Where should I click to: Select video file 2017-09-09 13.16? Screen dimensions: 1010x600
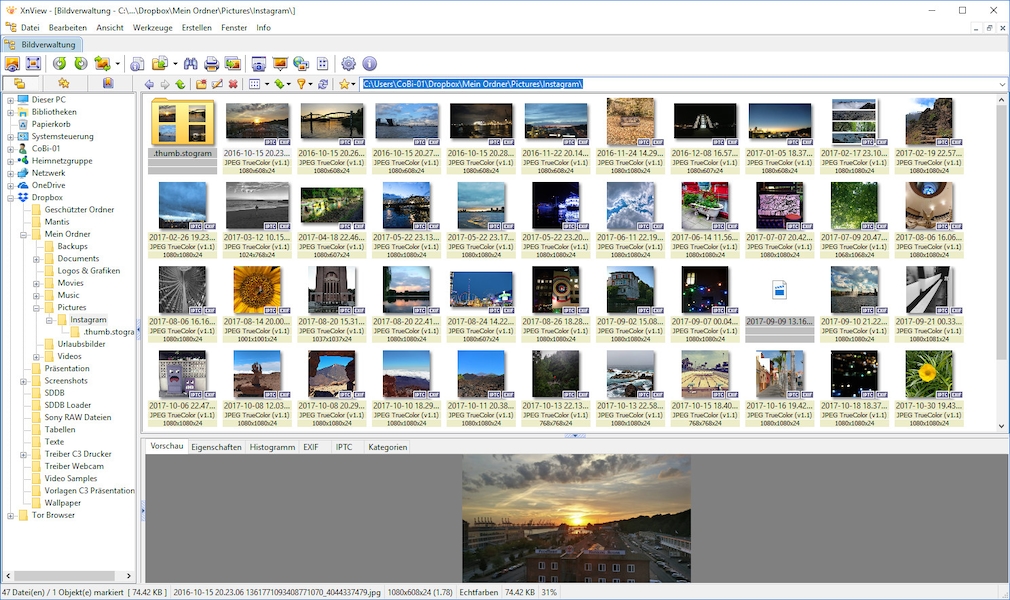[x=779, y=304]
